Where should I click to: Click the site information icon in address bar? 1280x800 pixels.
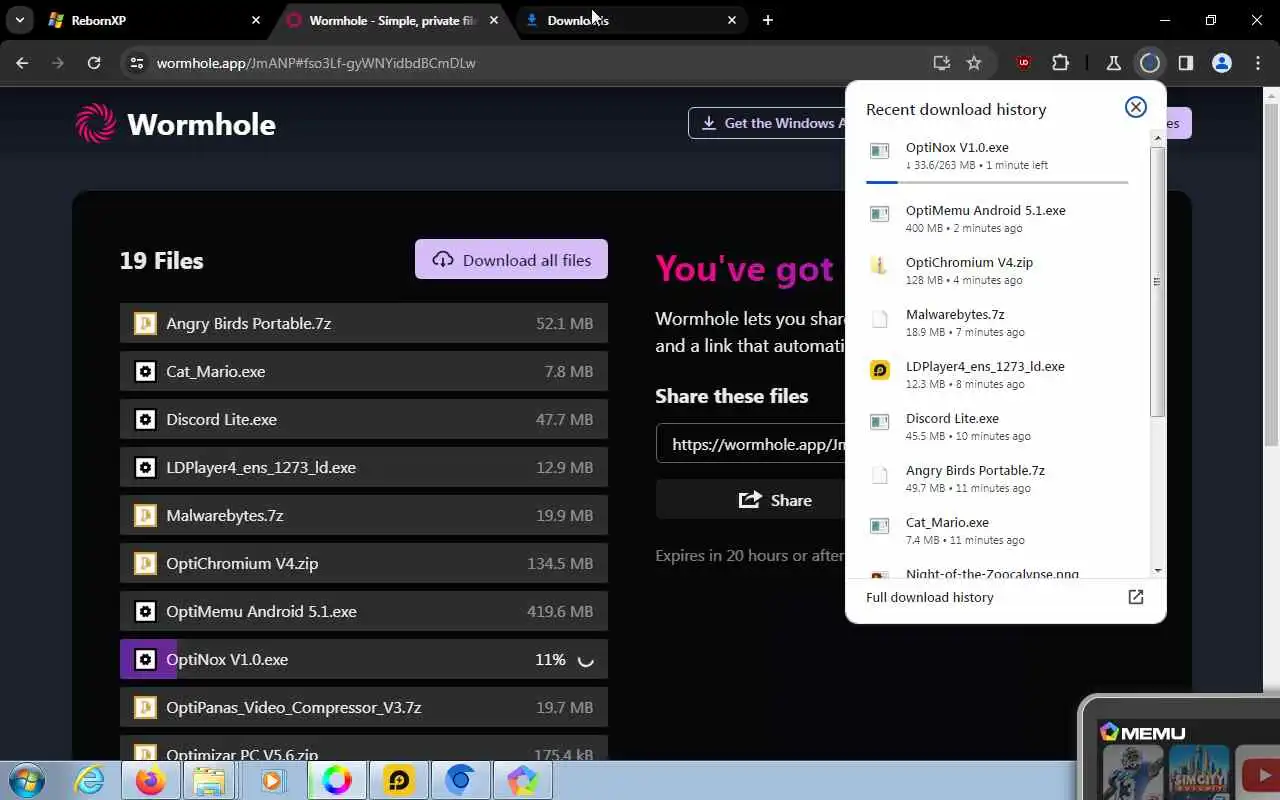[137, 63]
